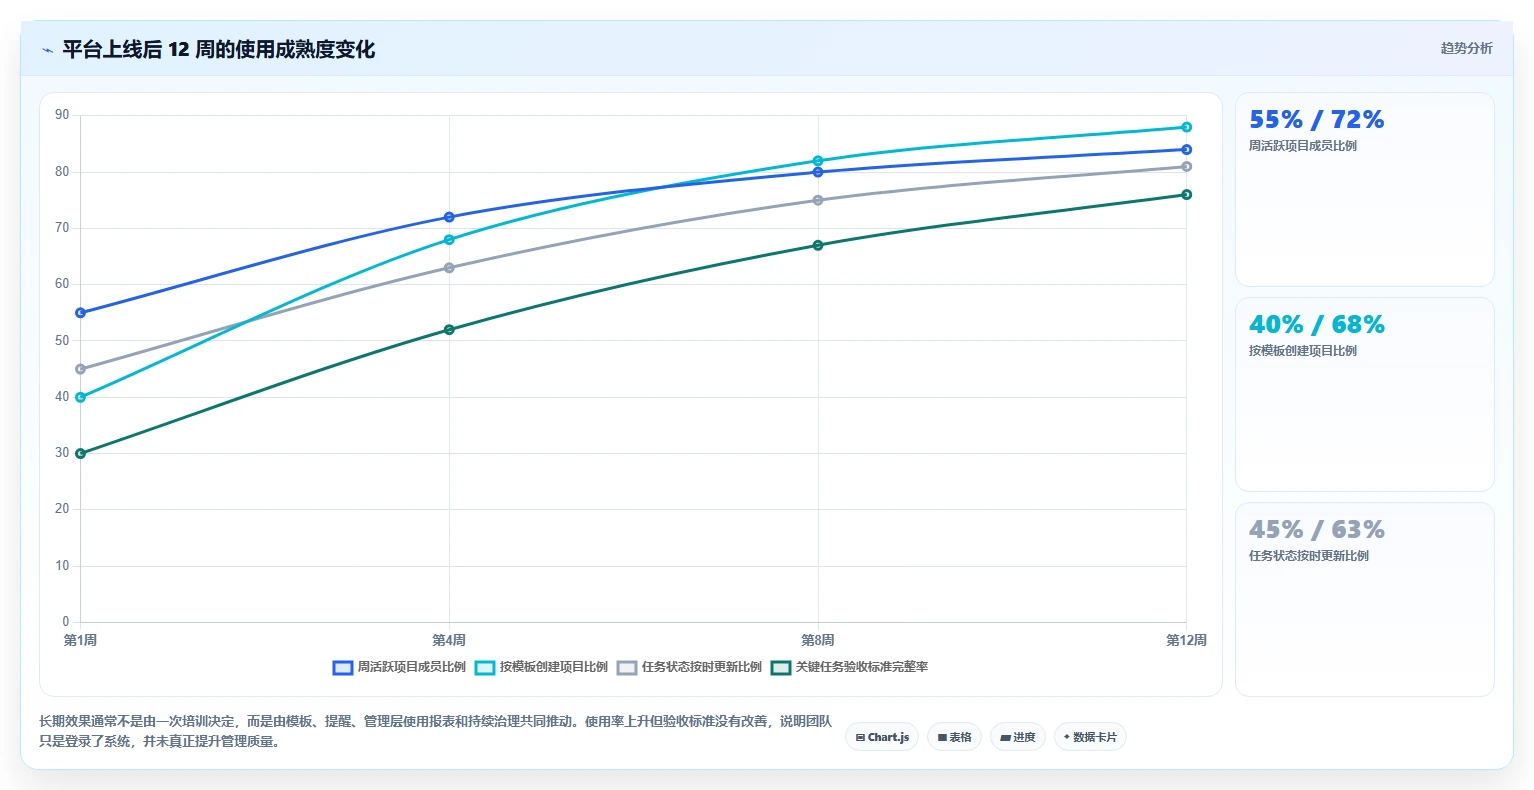Viewport: 1534px width, 790px height.
Task: Click the cyan 第12周 data point at 88
Action: pyautogui.click(x=1186, y=127)
